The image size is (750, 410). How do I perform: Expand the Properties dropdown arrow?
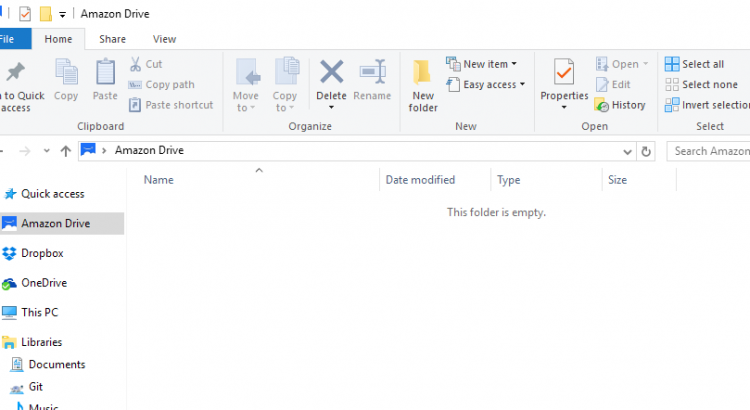tap(564, 107)
